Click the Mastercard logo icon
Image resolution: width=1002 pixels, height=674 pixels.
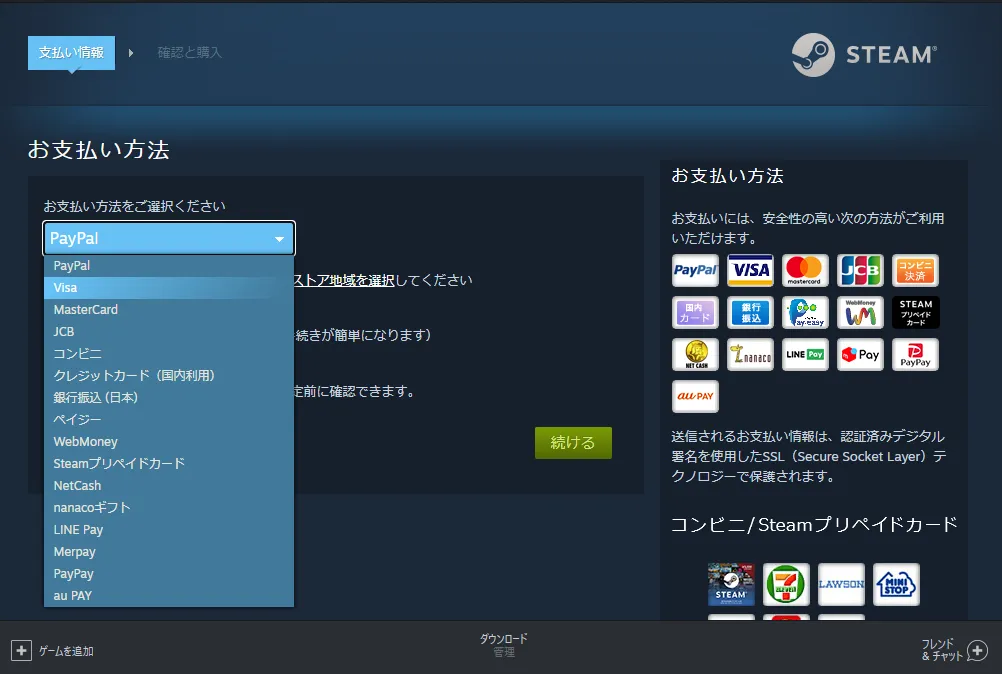coord(805,270)
